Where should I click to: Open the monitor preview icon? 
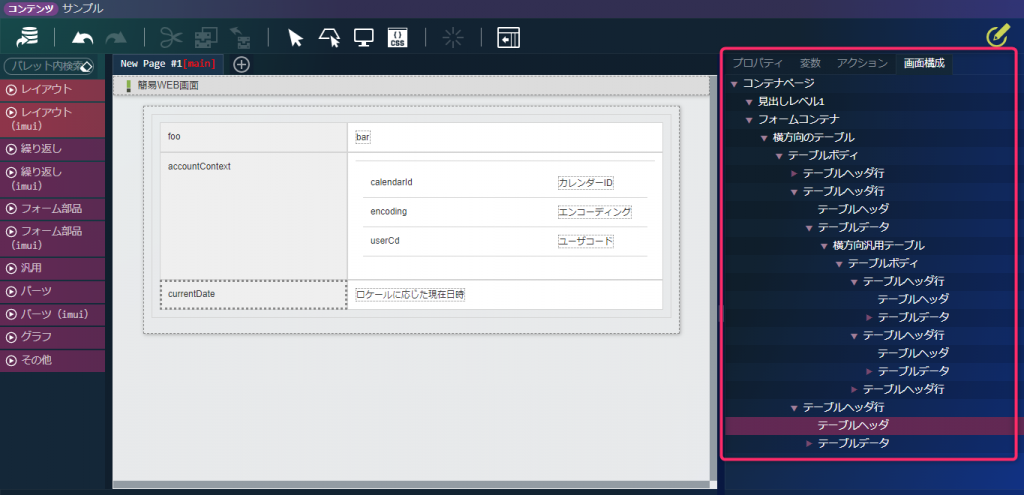[x=364, y=37]
